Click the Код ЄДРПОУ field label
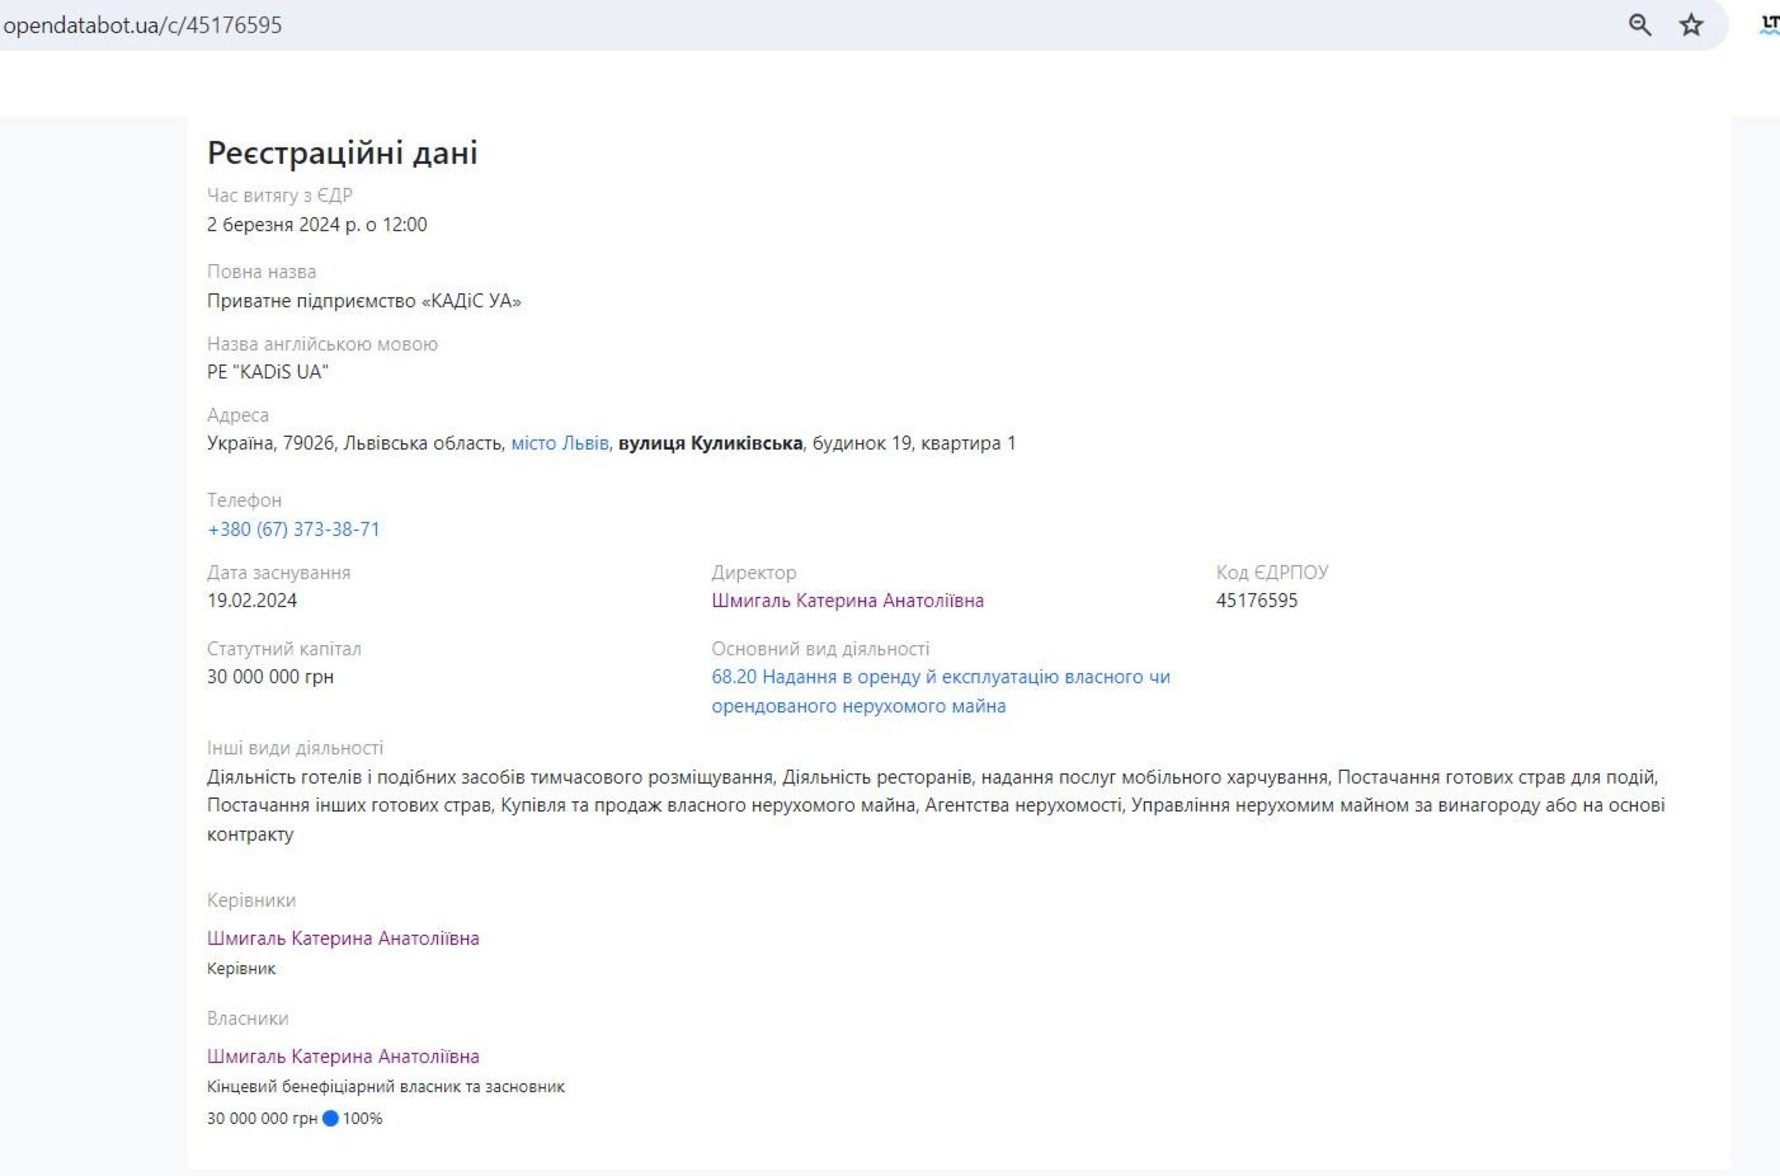This screenshot has width=1780, height=1176. 1272,572
